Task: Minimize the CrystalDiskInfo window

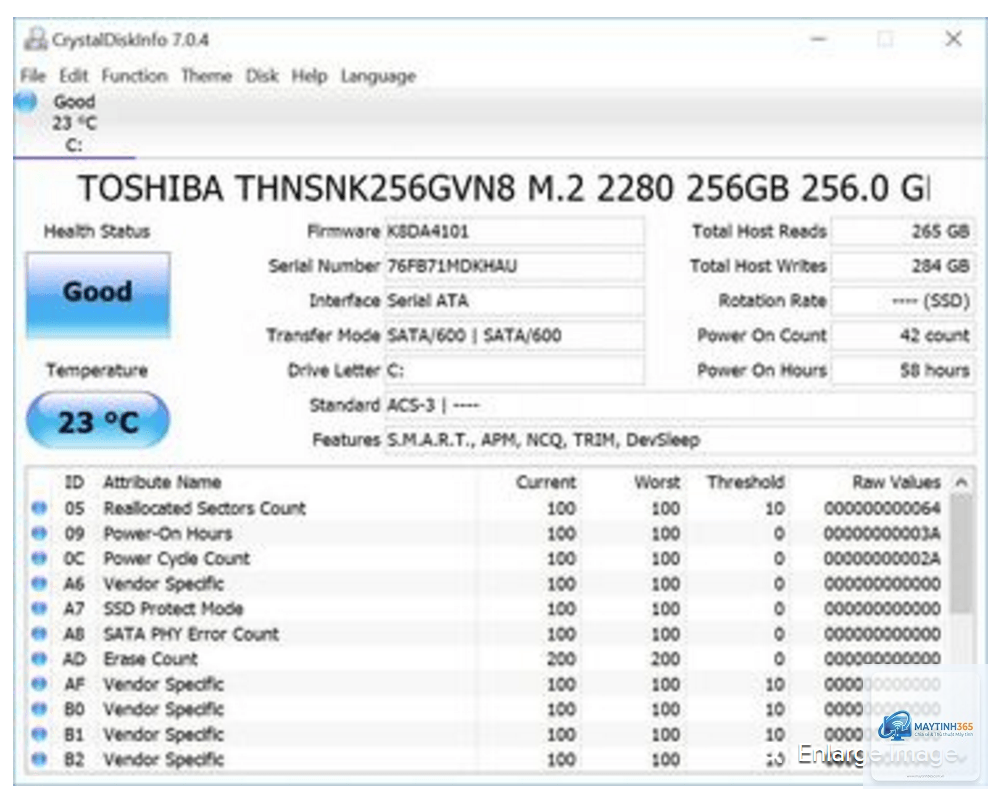Action: [x=819, y=39]
